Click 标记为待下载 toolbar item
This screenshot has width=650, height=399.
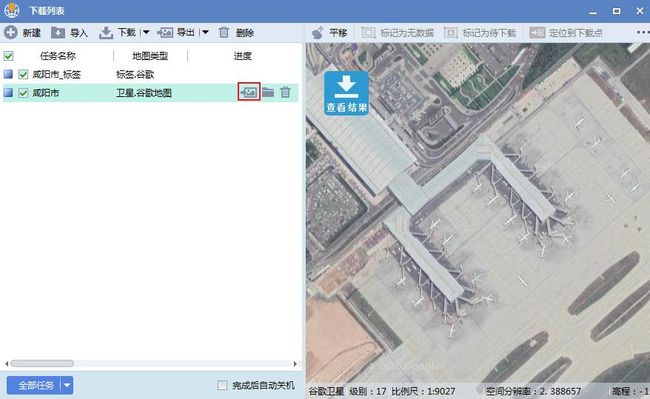[480, 32]
